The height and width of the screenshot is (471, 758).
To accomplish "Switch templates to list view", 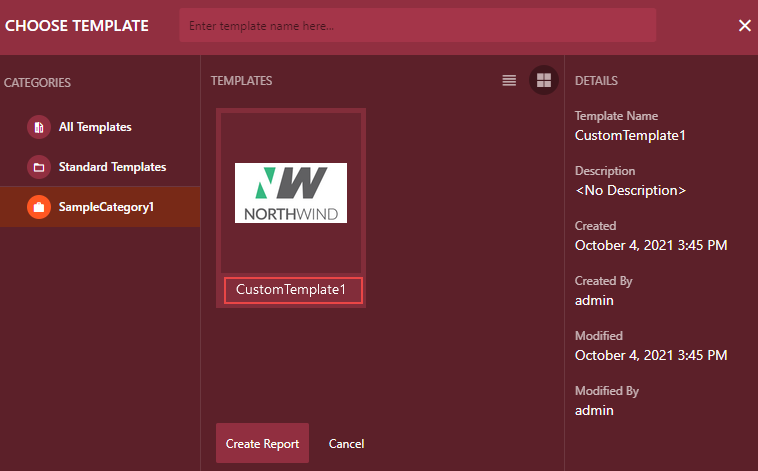I will point(509,80).
